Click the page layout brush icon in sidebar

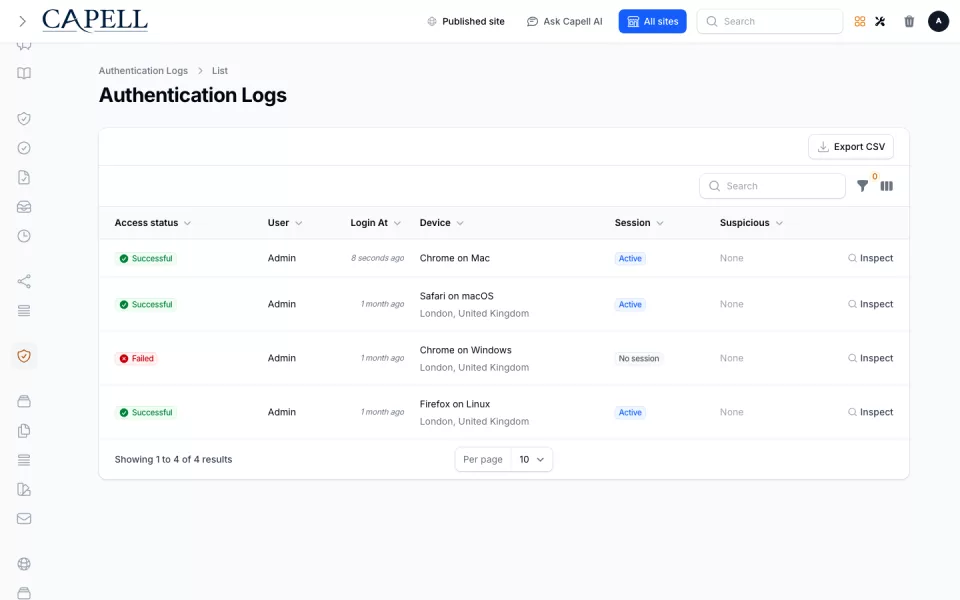coord(24,490)
